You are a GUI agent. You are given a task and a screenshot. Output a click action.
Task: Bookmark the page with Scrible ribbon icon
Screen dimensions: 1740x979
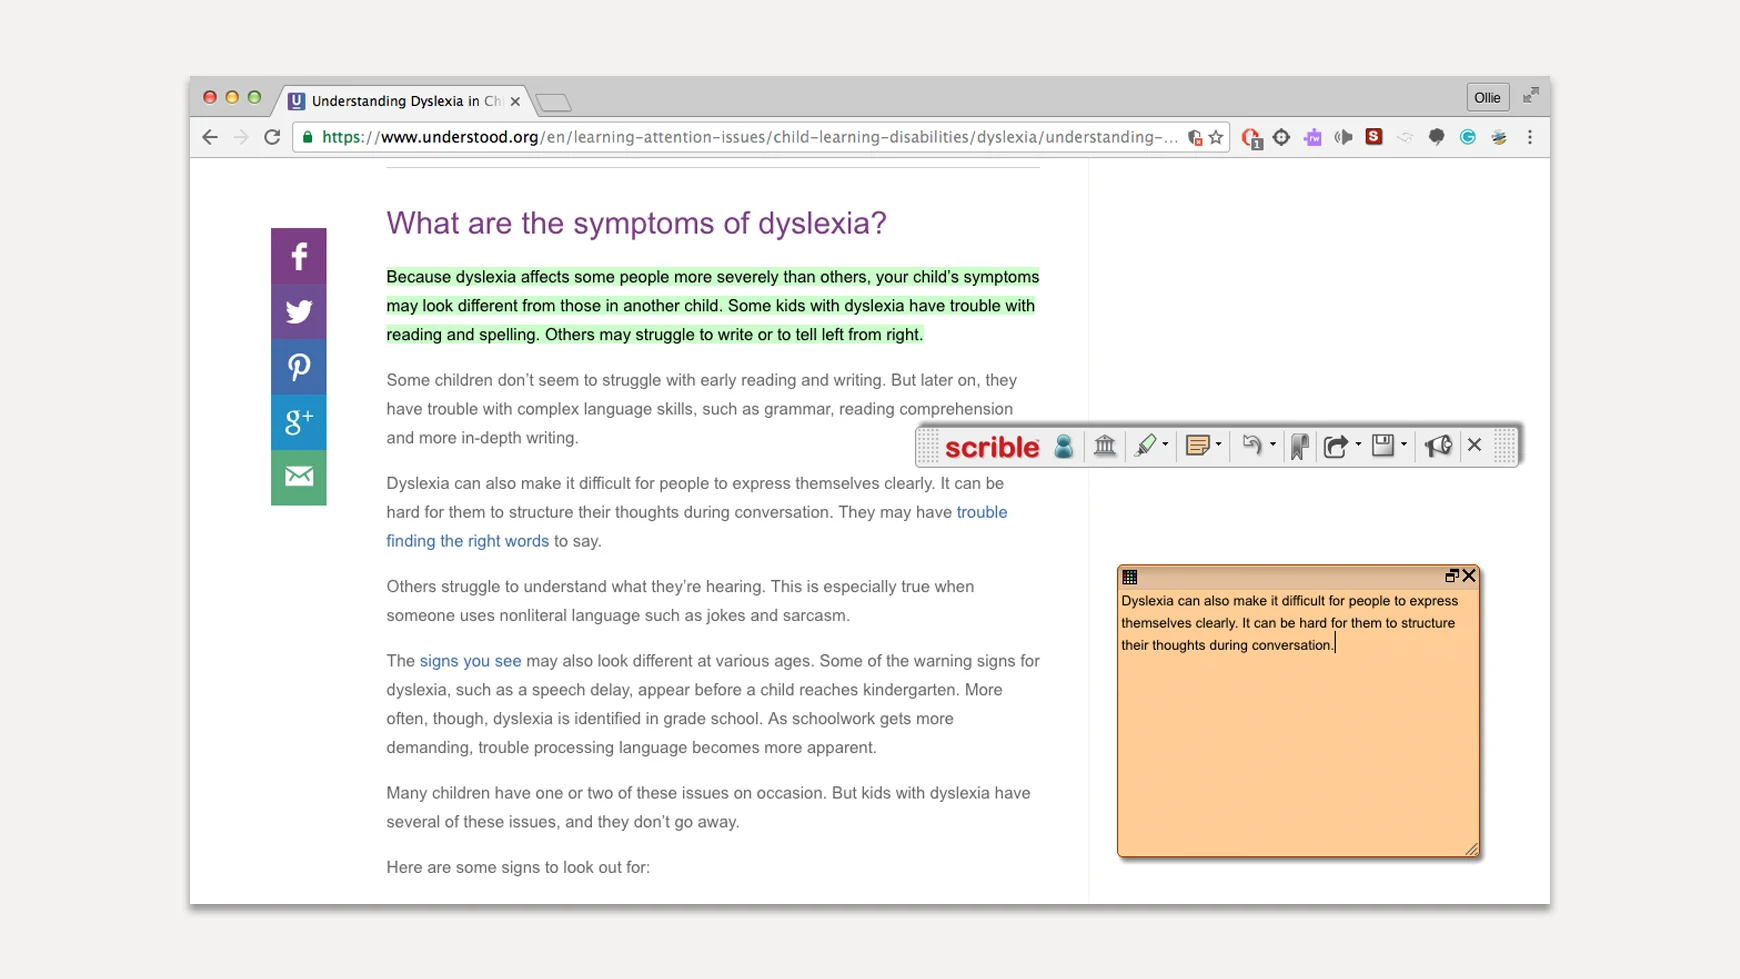pos(1299,446)
